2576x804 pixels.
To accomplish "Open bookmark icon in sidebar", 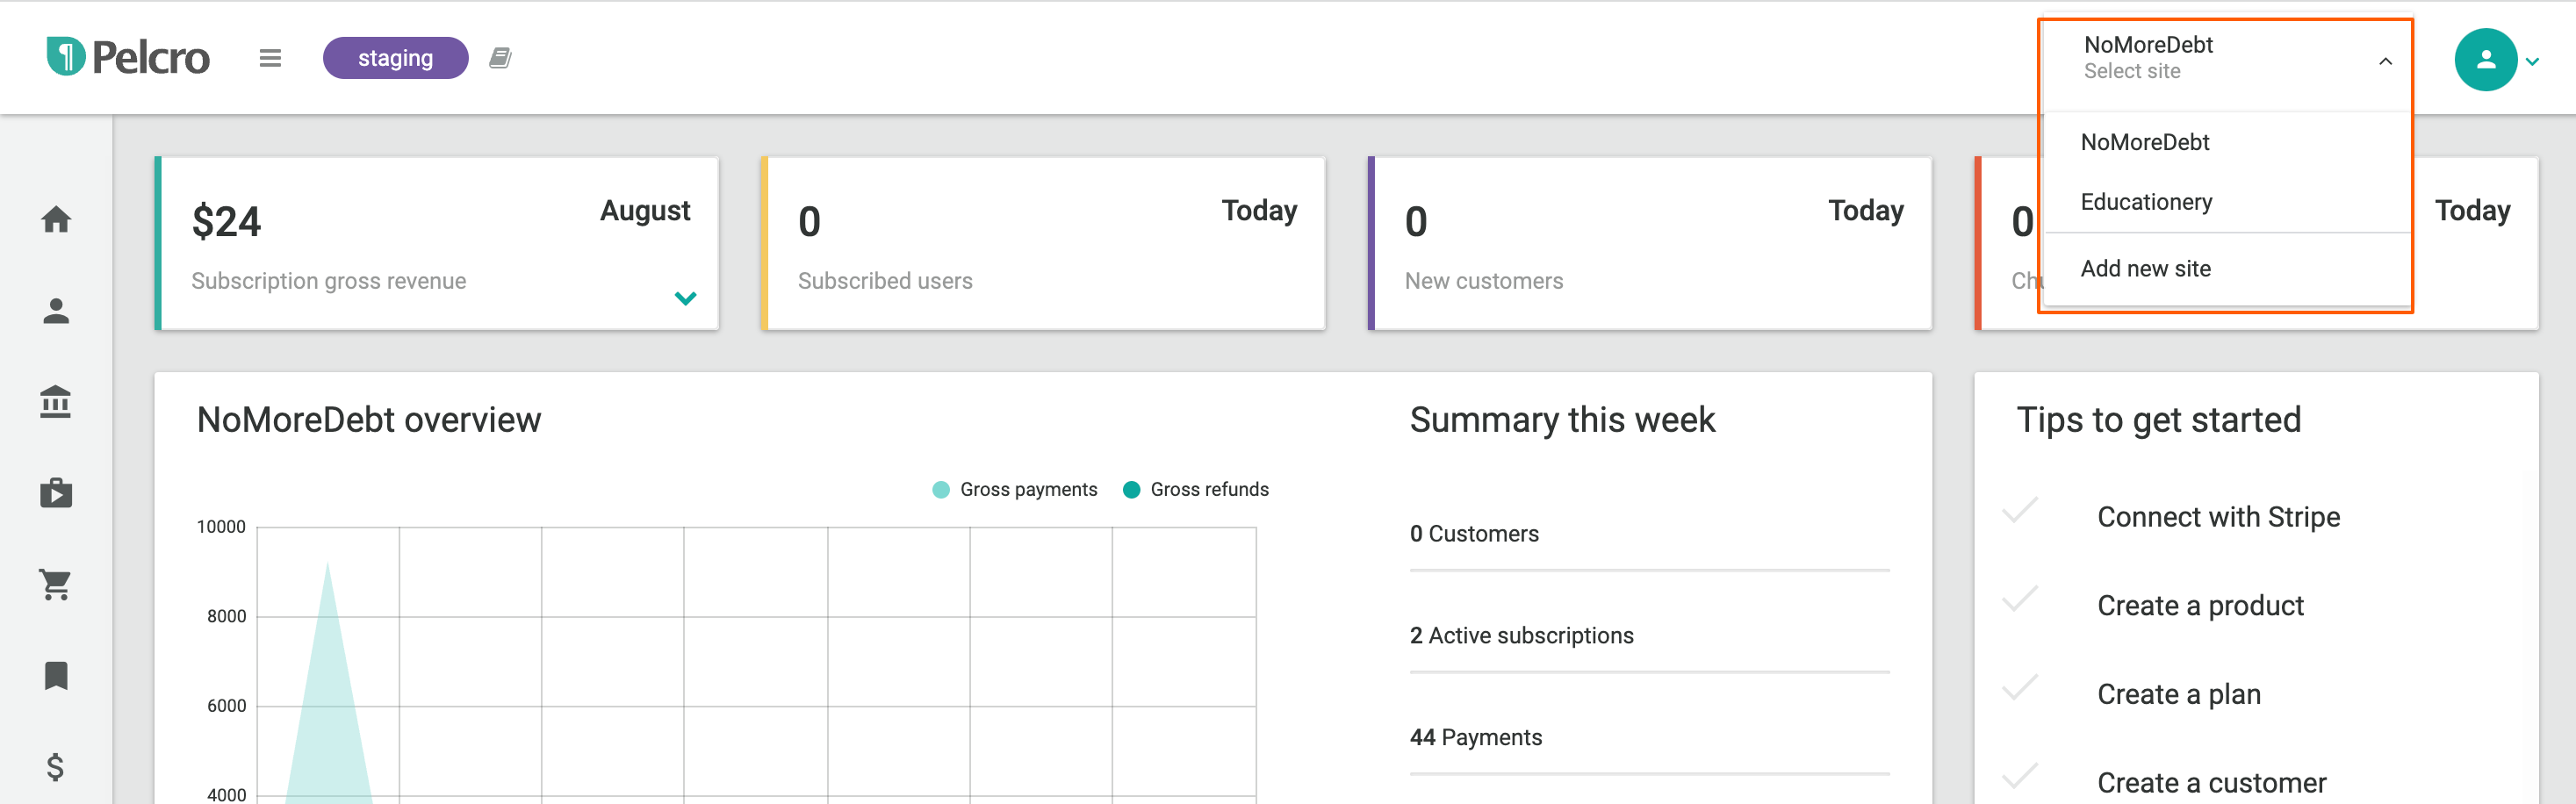I will point(56,676).
